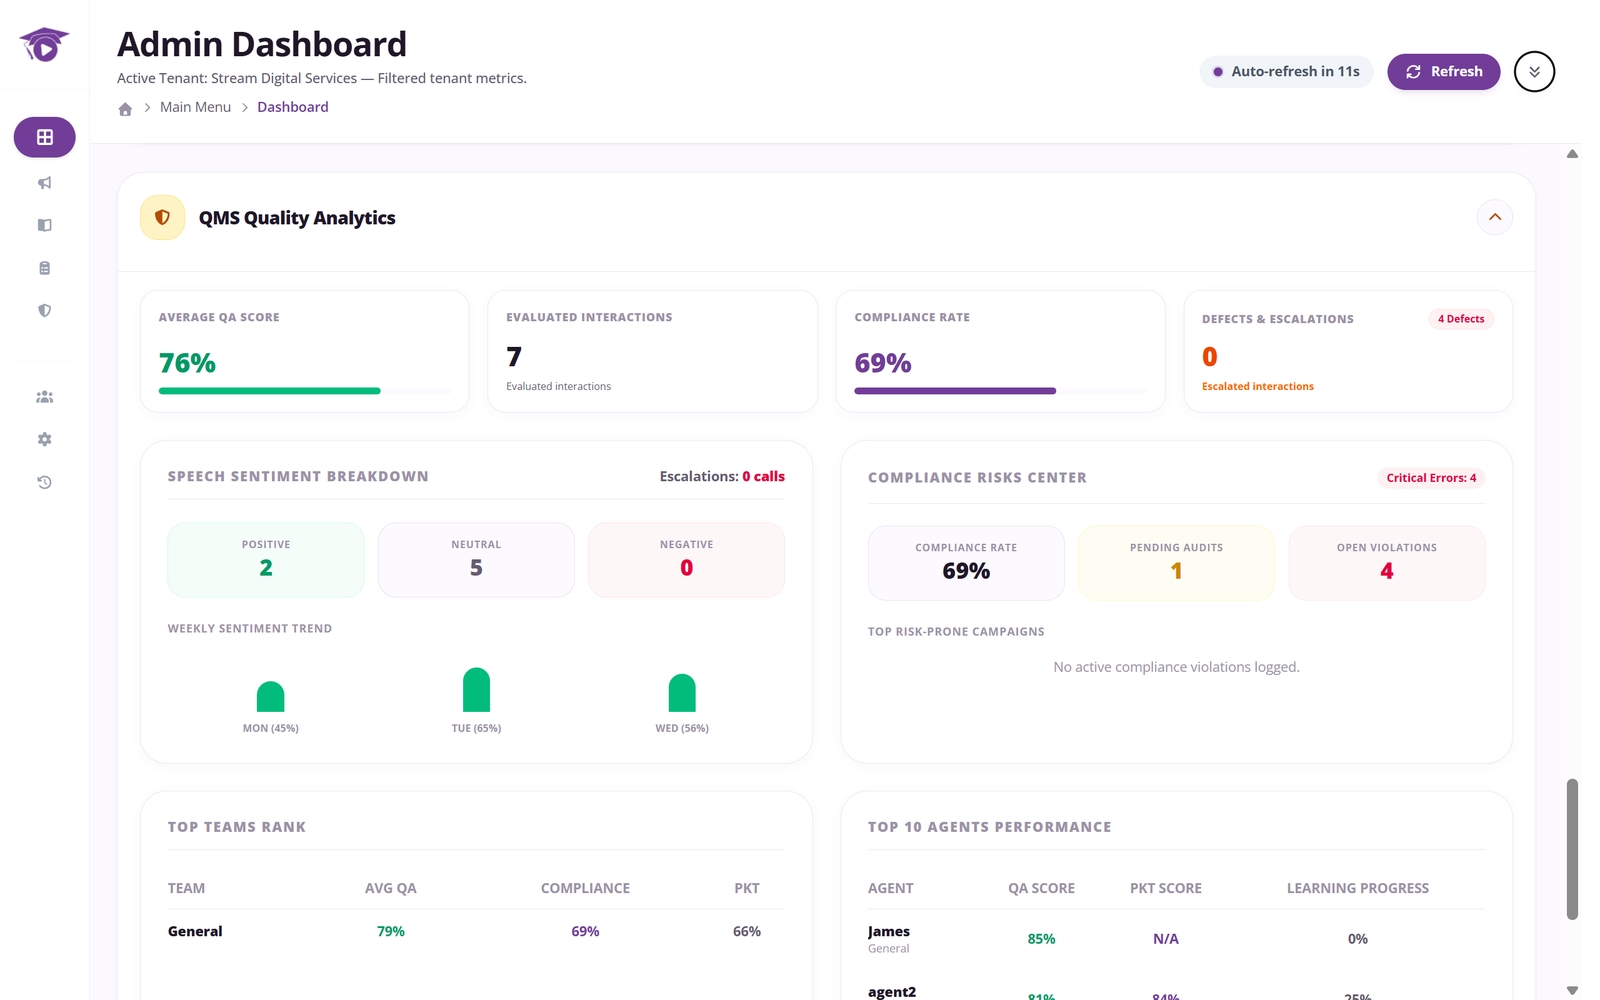Click the 4 Defects badge
1600x1000 pixels.
[x=1461, y=319]
